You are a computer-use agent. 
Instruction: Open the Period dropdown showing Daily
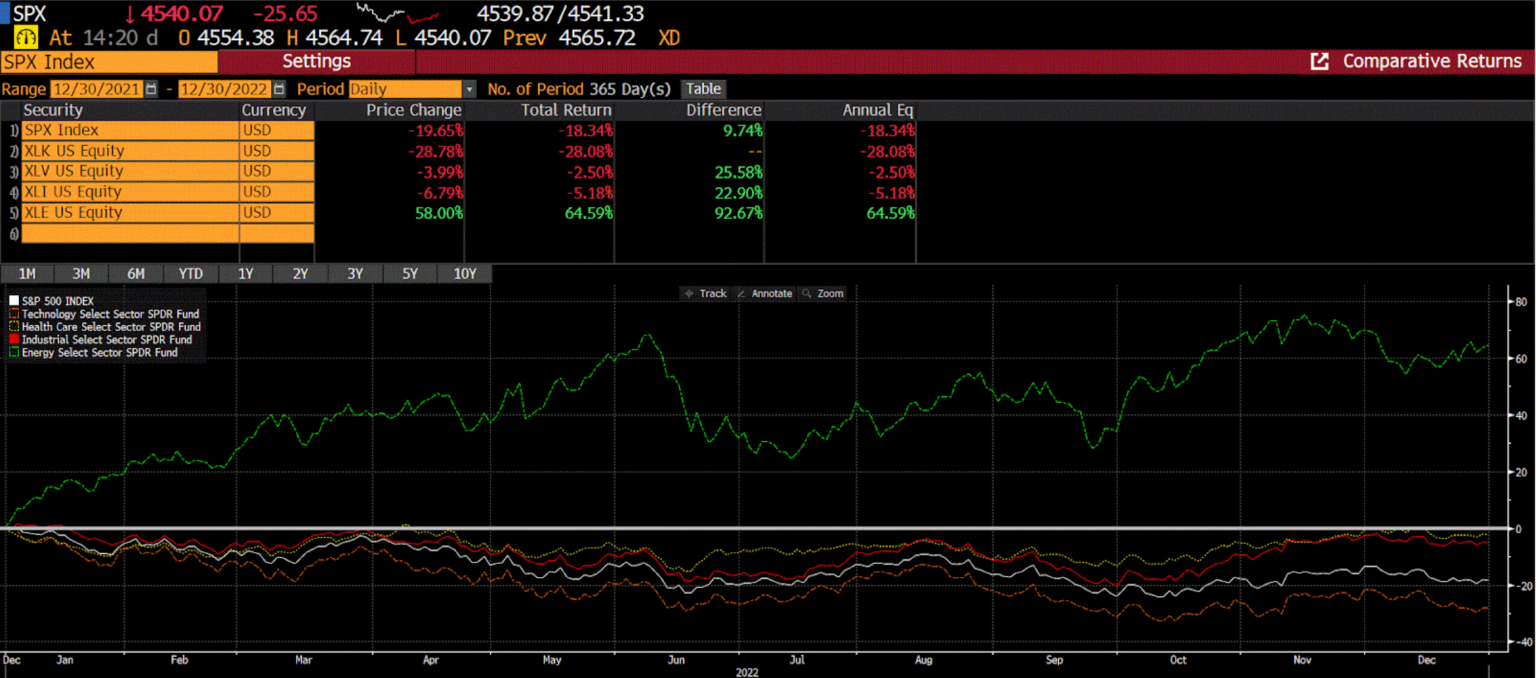click(469, 89)
